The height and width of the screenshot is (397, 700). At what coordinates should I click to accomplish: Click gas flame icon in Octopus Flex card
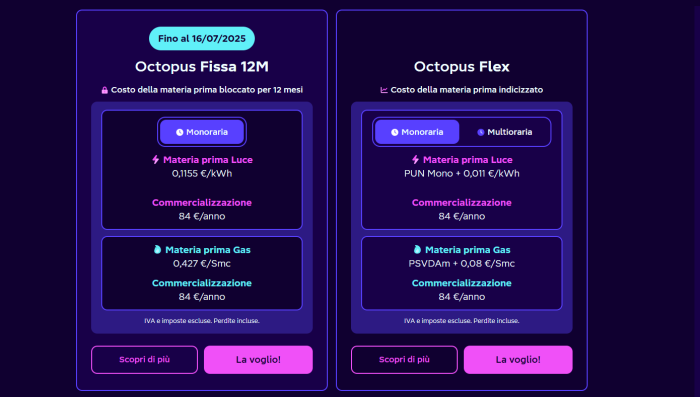coord(417,249)
